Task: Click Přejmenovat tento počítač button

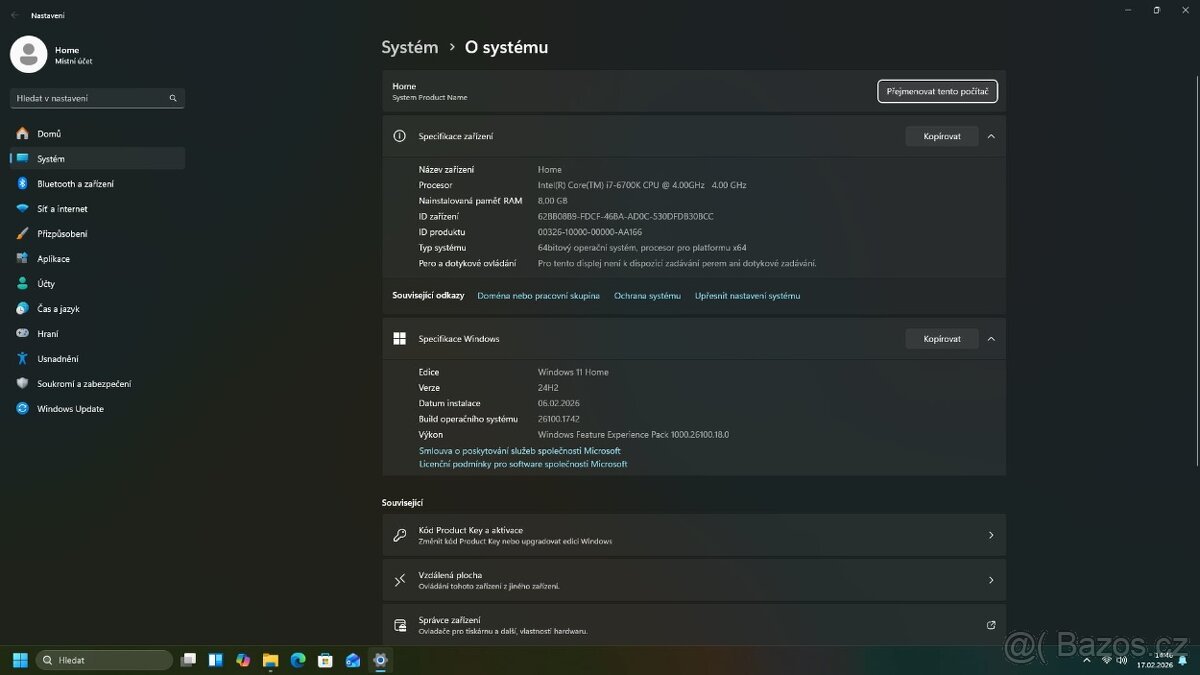Action: (x=937, y=91)
